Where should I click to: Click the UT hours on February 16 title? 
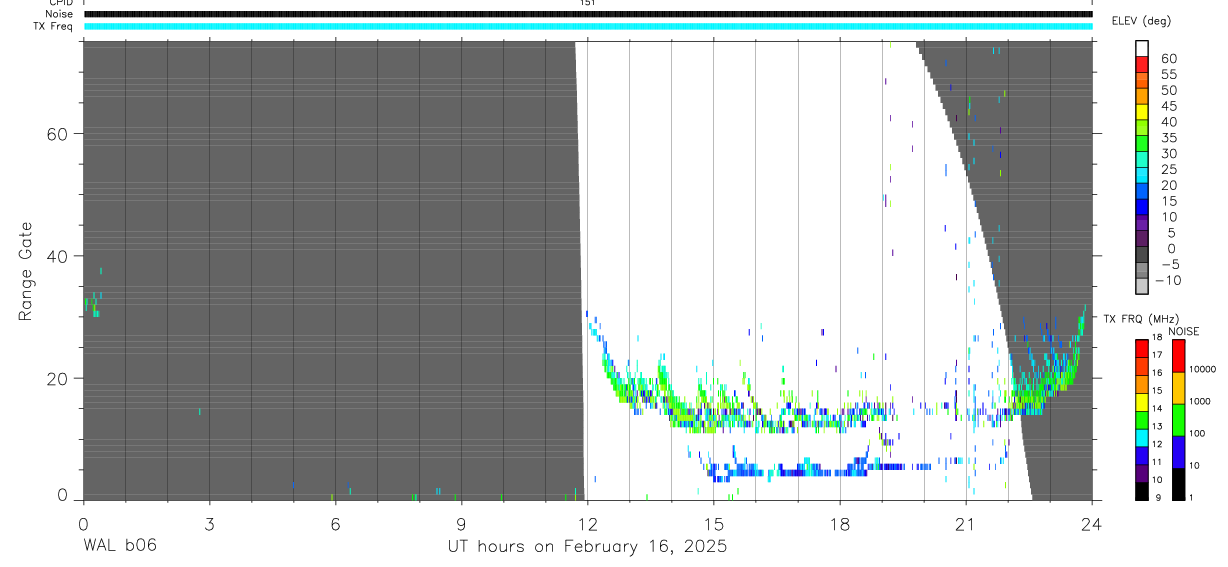pyautogui.click(x=587, y=547)
